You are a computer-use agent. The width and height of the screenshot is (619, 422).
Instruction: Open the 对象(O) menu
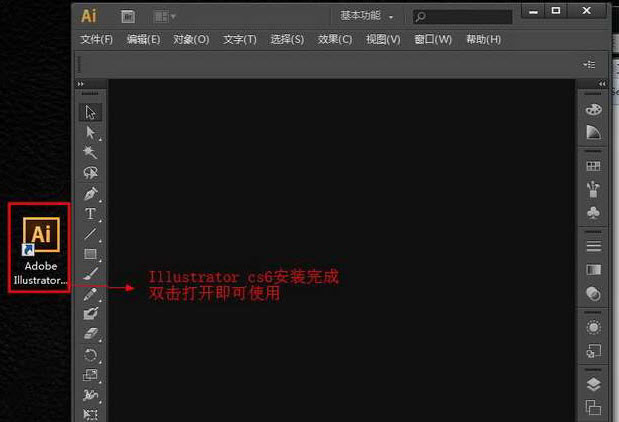click(191, 39)
